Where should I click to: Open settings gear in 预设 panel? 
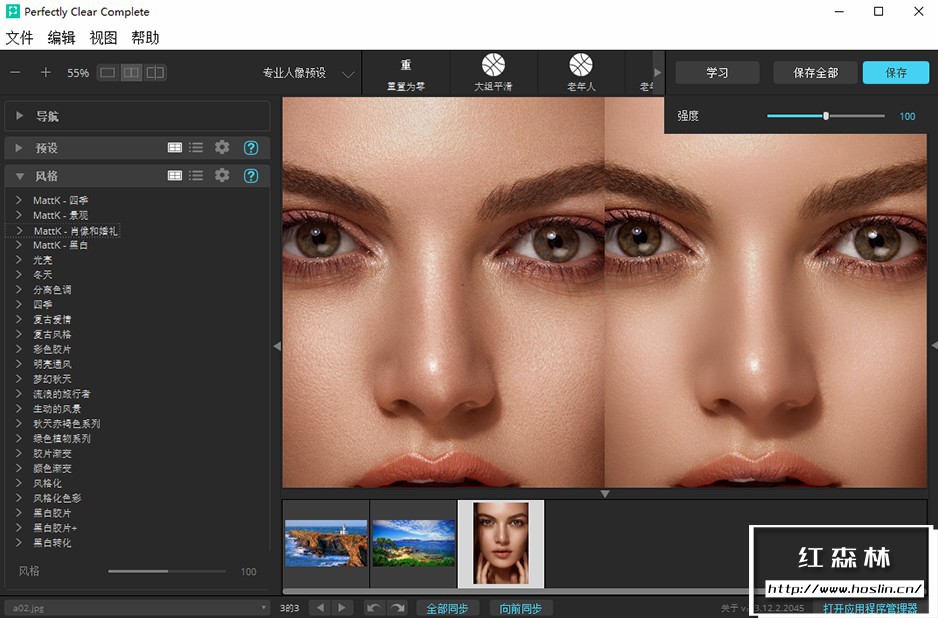coord(222,148)
